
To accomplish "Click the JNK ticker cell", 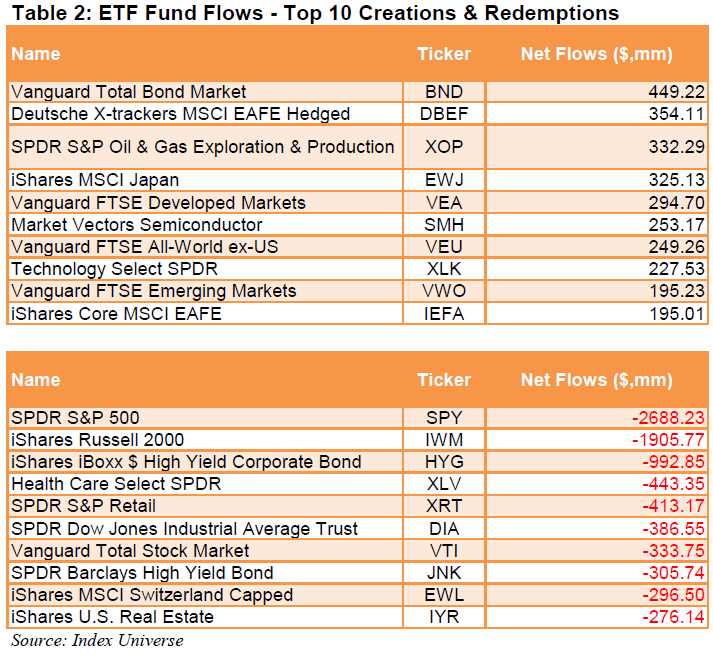I will [x=443, y=573].
